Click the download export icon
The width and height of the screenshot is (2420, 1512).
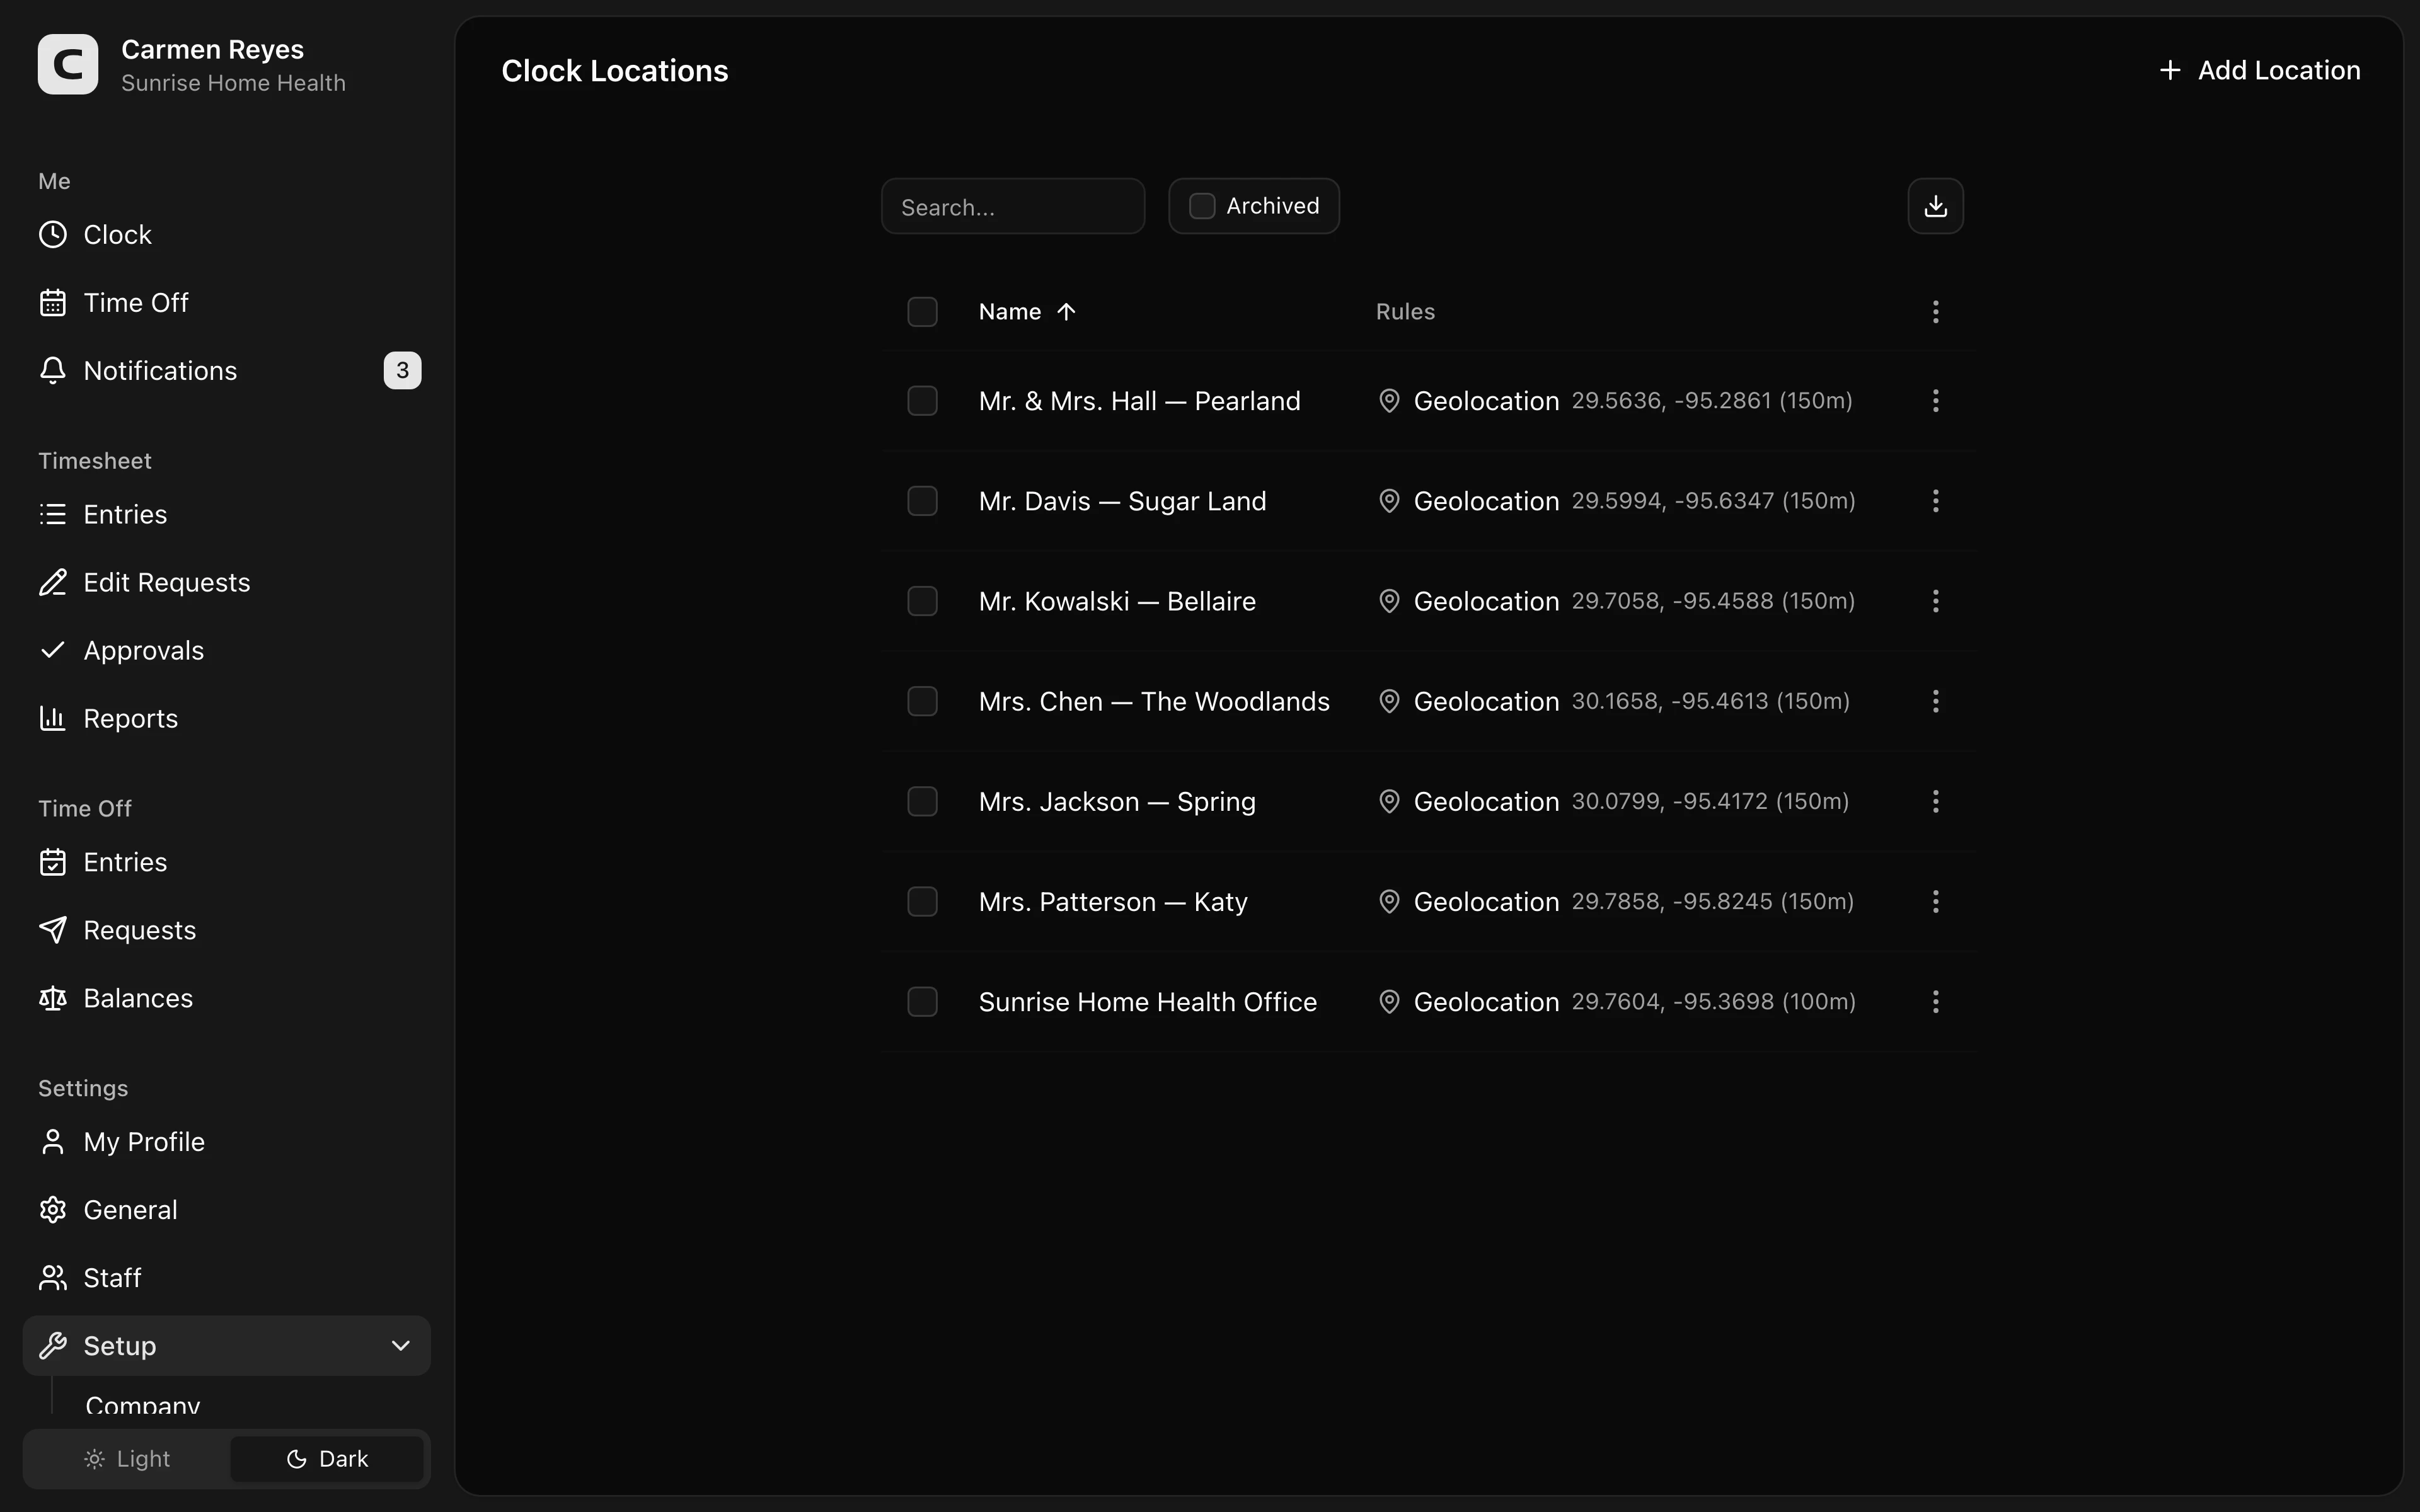(x=1935, y=206)
